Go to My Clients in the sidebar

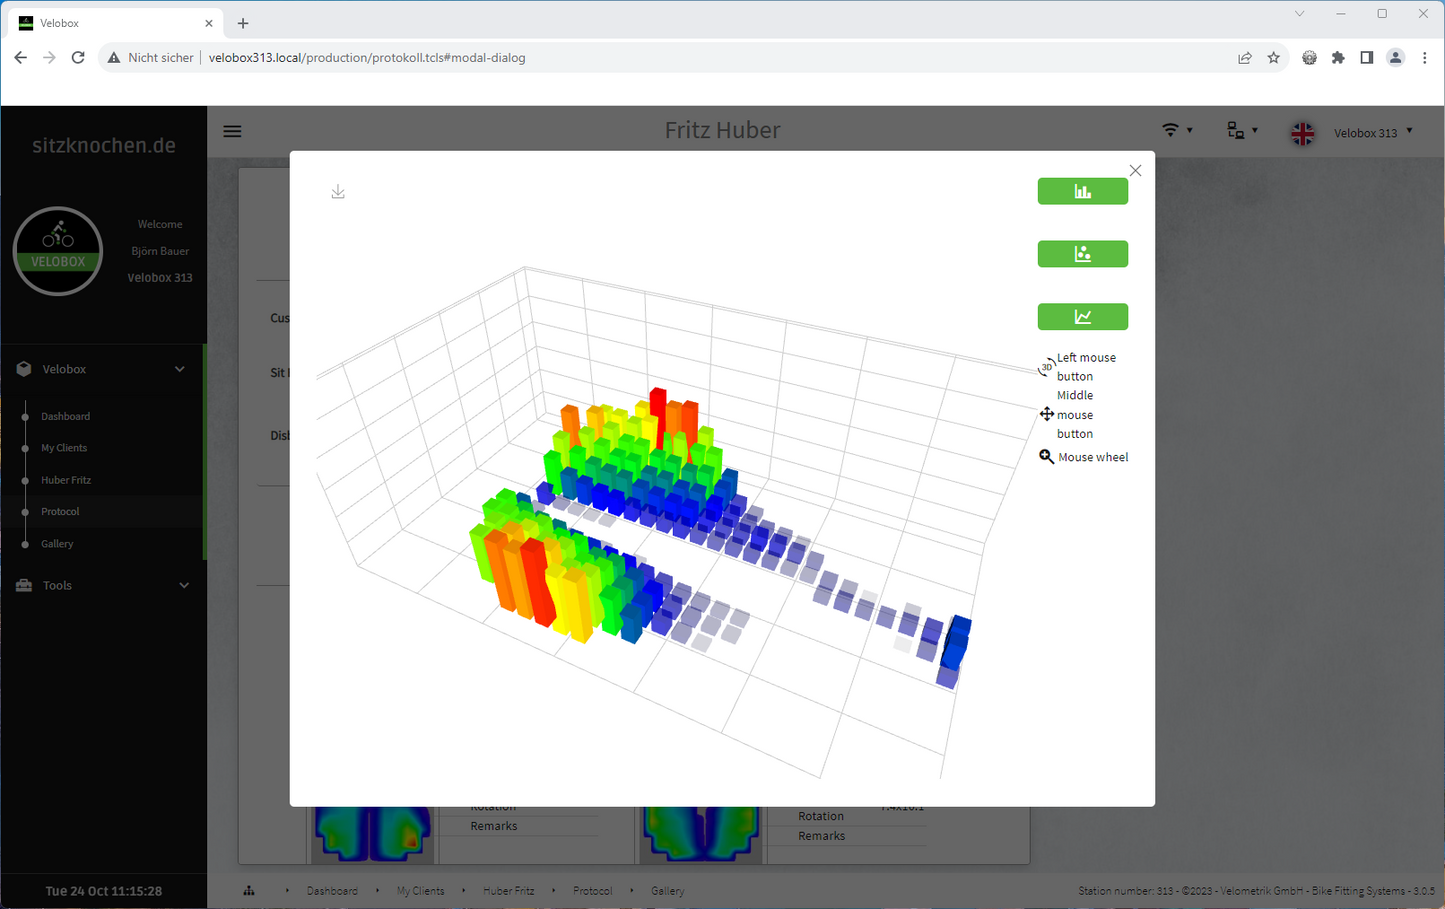click(x=64, y=448)
